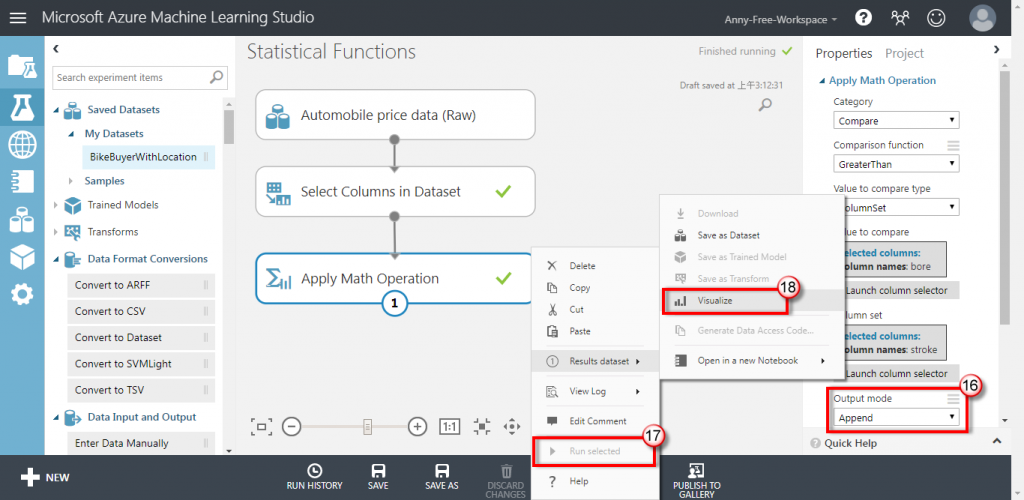
Task: Expand the Samples tree node
Action: 71,181
